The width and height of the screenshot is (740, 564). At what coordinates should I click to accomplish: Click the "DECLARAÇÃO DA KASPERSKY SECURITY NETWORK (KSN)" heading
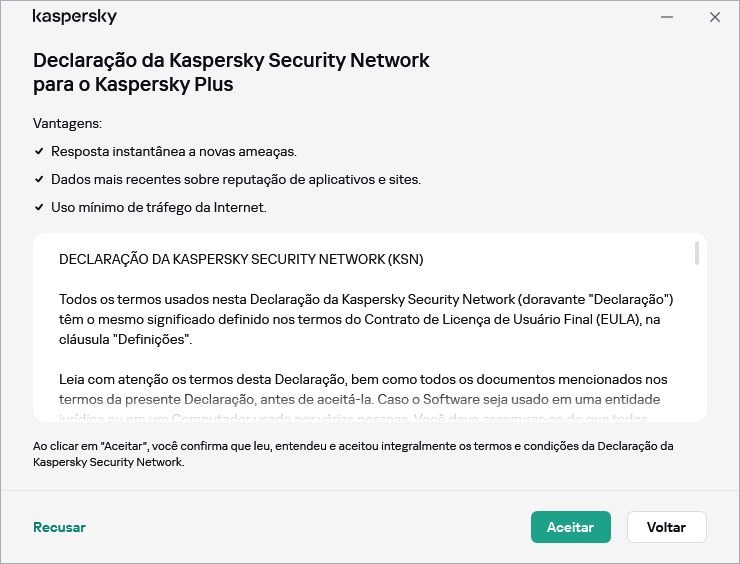click(241, 259)
